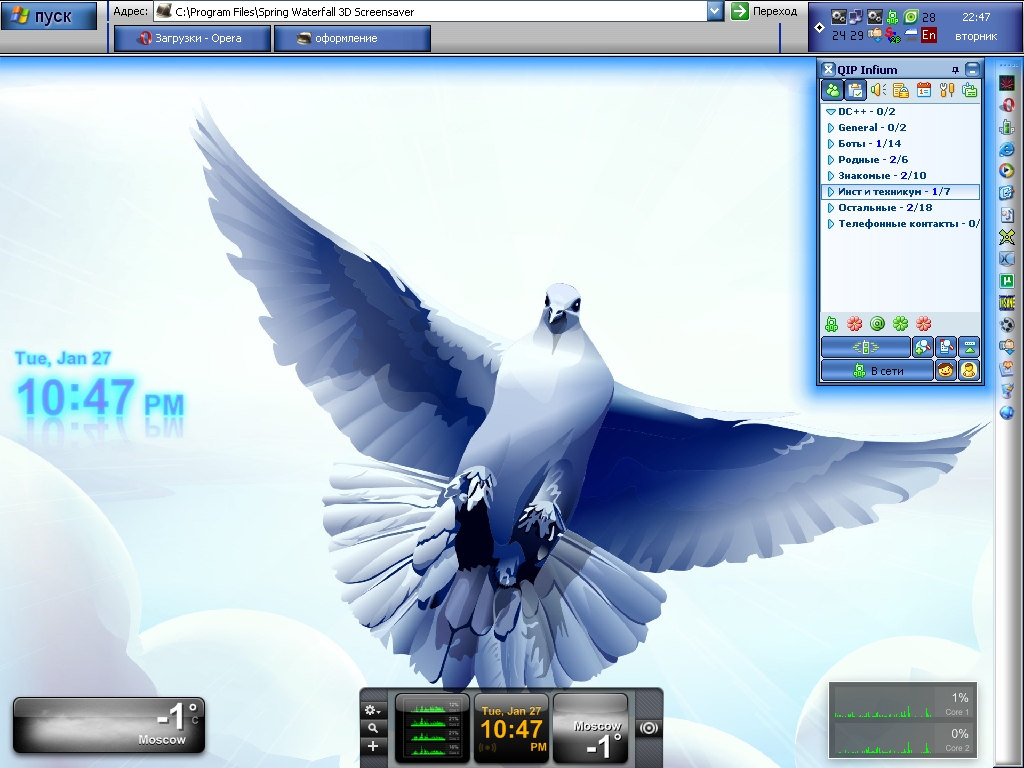
Task: Click the add/find contacts icon in QIP
Action: point(922,347)
